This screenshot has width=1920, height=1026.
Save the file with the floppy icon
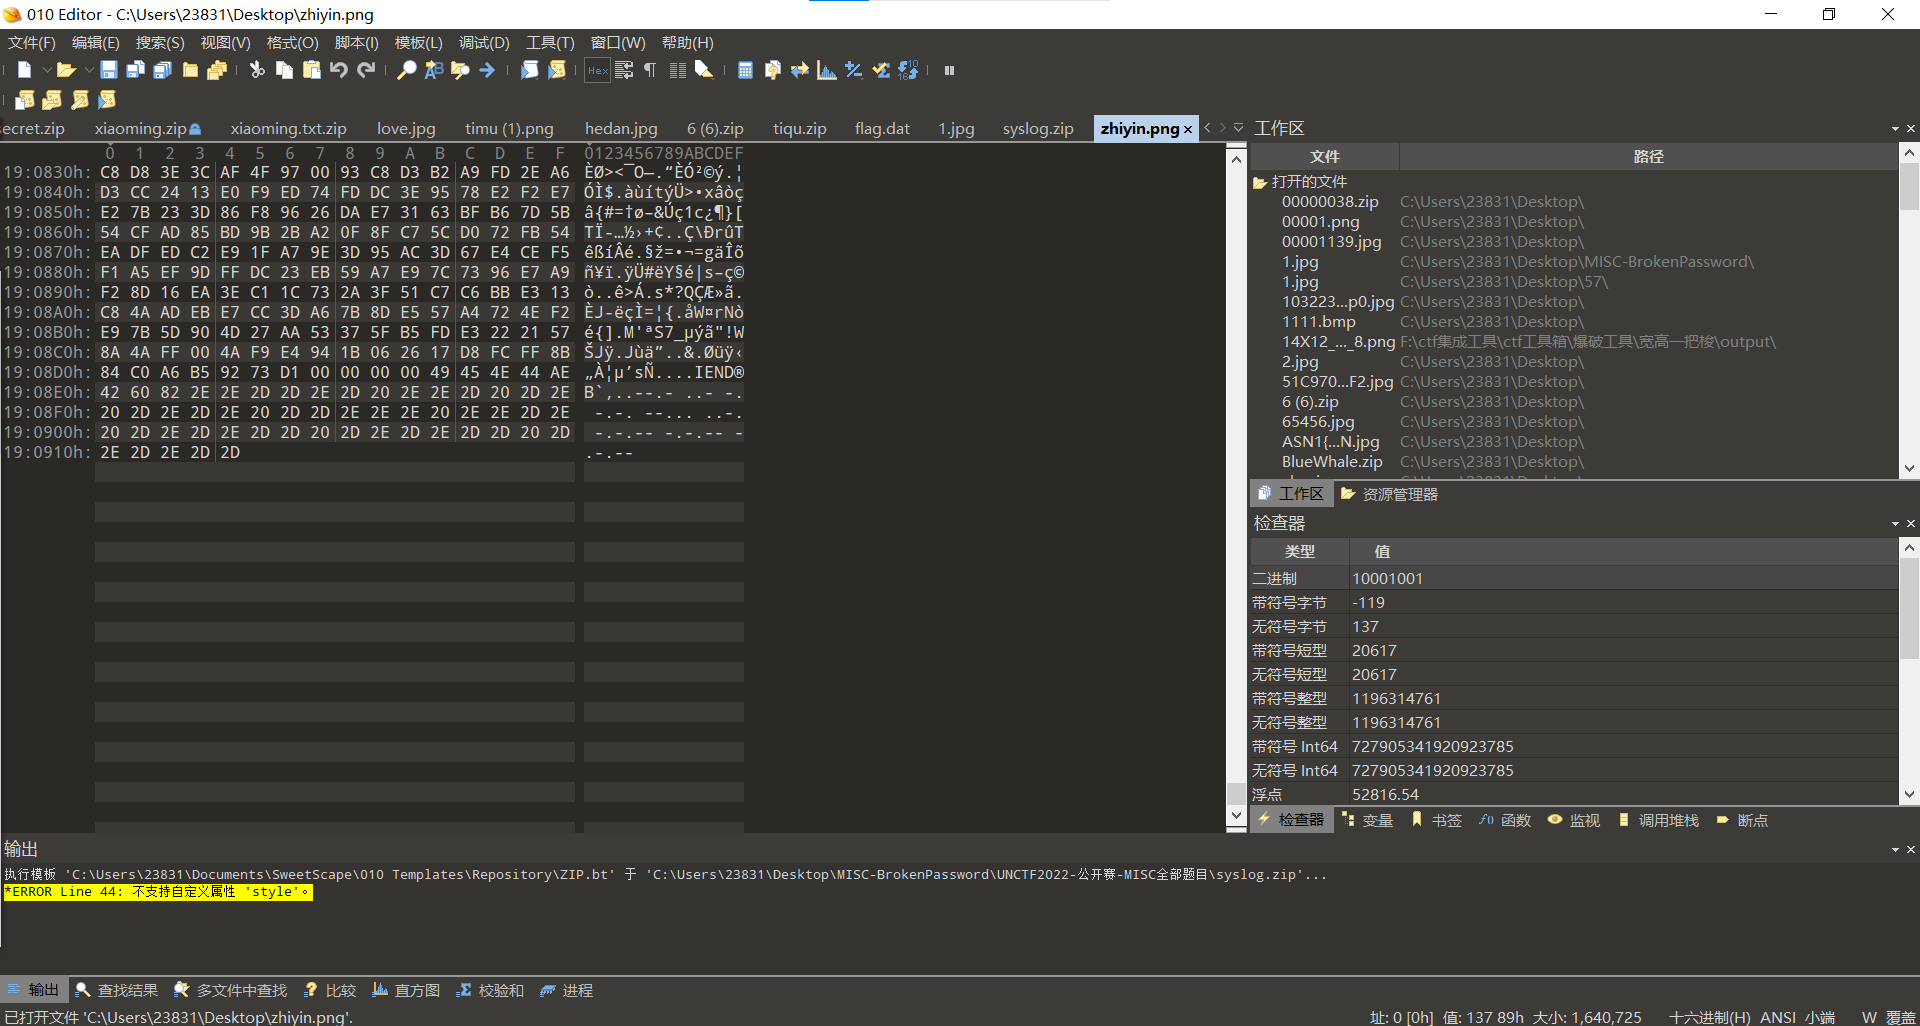click(x=109, y=70)
